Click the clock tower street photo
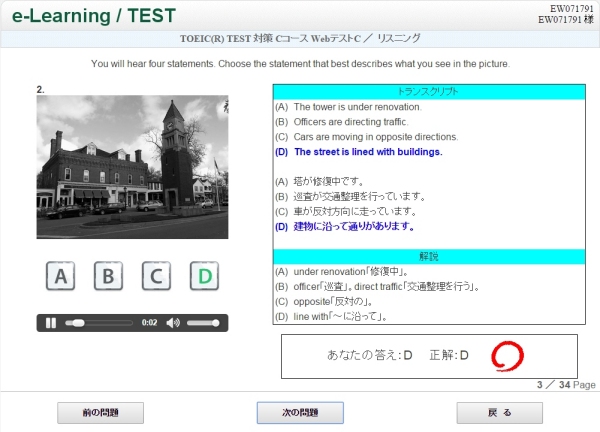 [x=132, y=167]
